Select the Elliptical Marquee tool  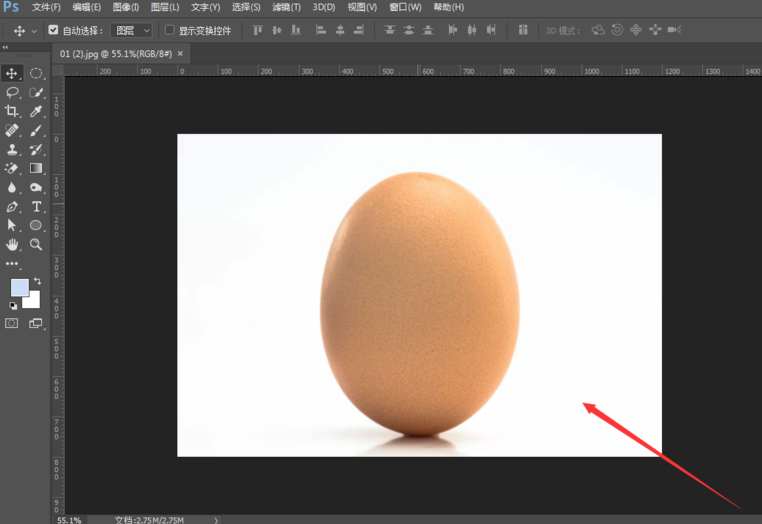point(36,73)
